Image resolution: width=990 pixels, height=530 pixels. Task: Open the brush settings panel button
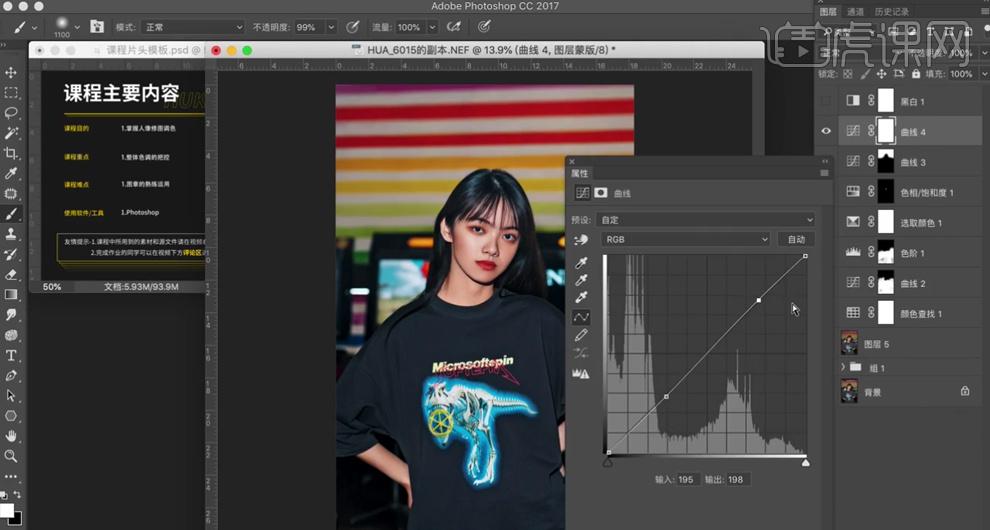97,27
